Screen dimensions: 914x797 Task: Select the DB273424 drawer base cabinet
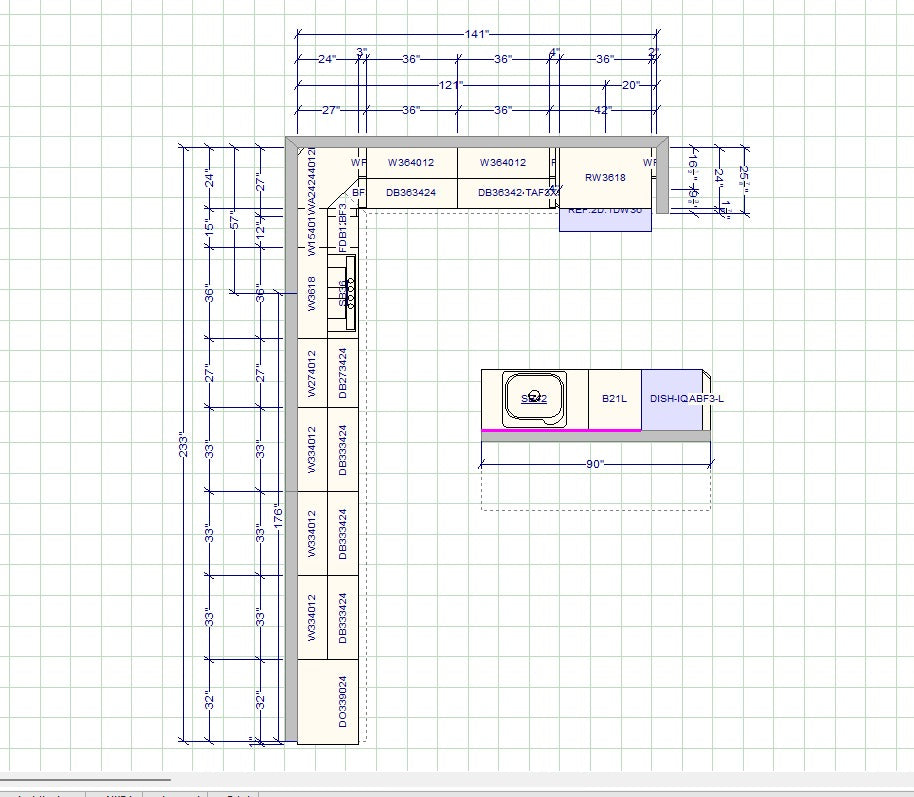tap(343, 373)
